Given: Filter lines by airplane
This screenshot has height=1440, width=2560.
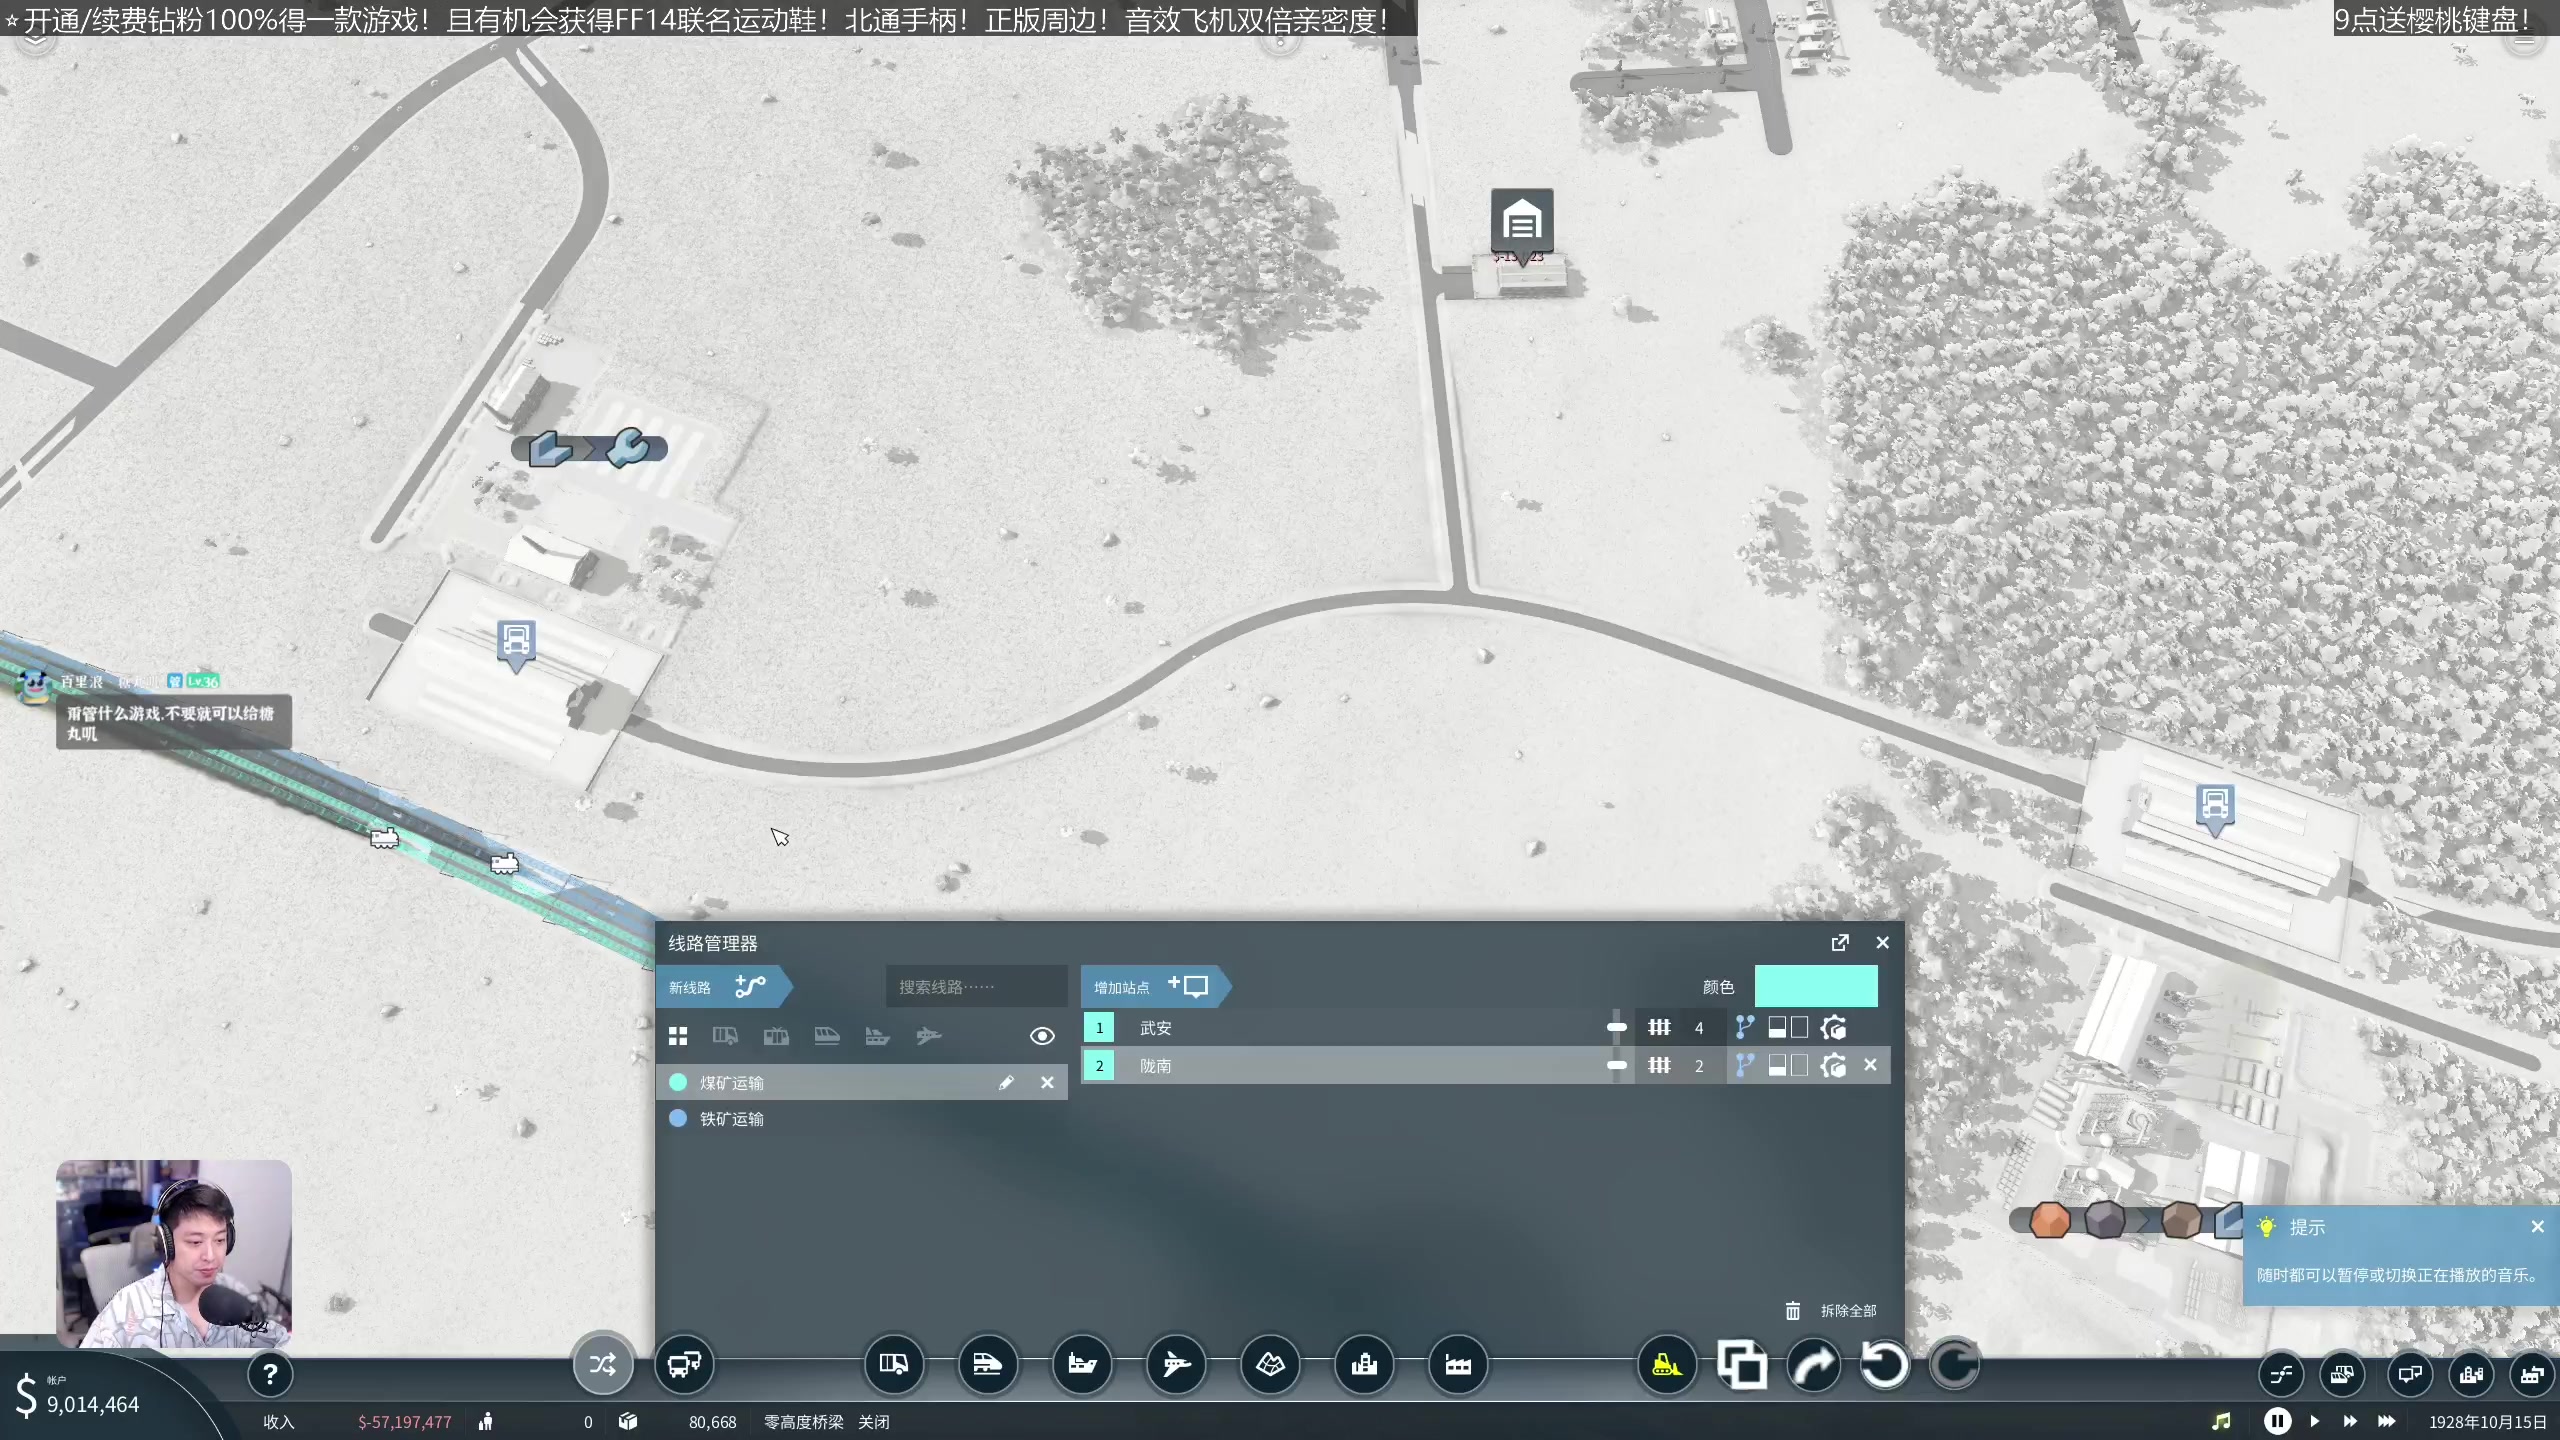Looking at the screenshot, I should (929, 1036).
